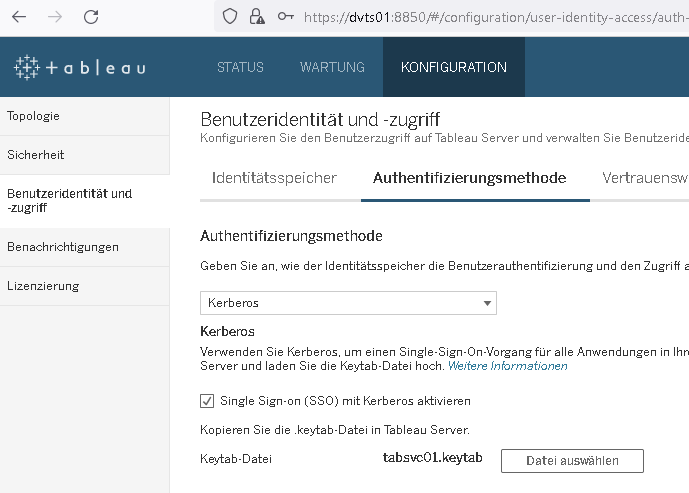This screenshot has width=689, height=493.
Task: Go to Sicherheit in the sidebar
Action: tap(36, 156)
